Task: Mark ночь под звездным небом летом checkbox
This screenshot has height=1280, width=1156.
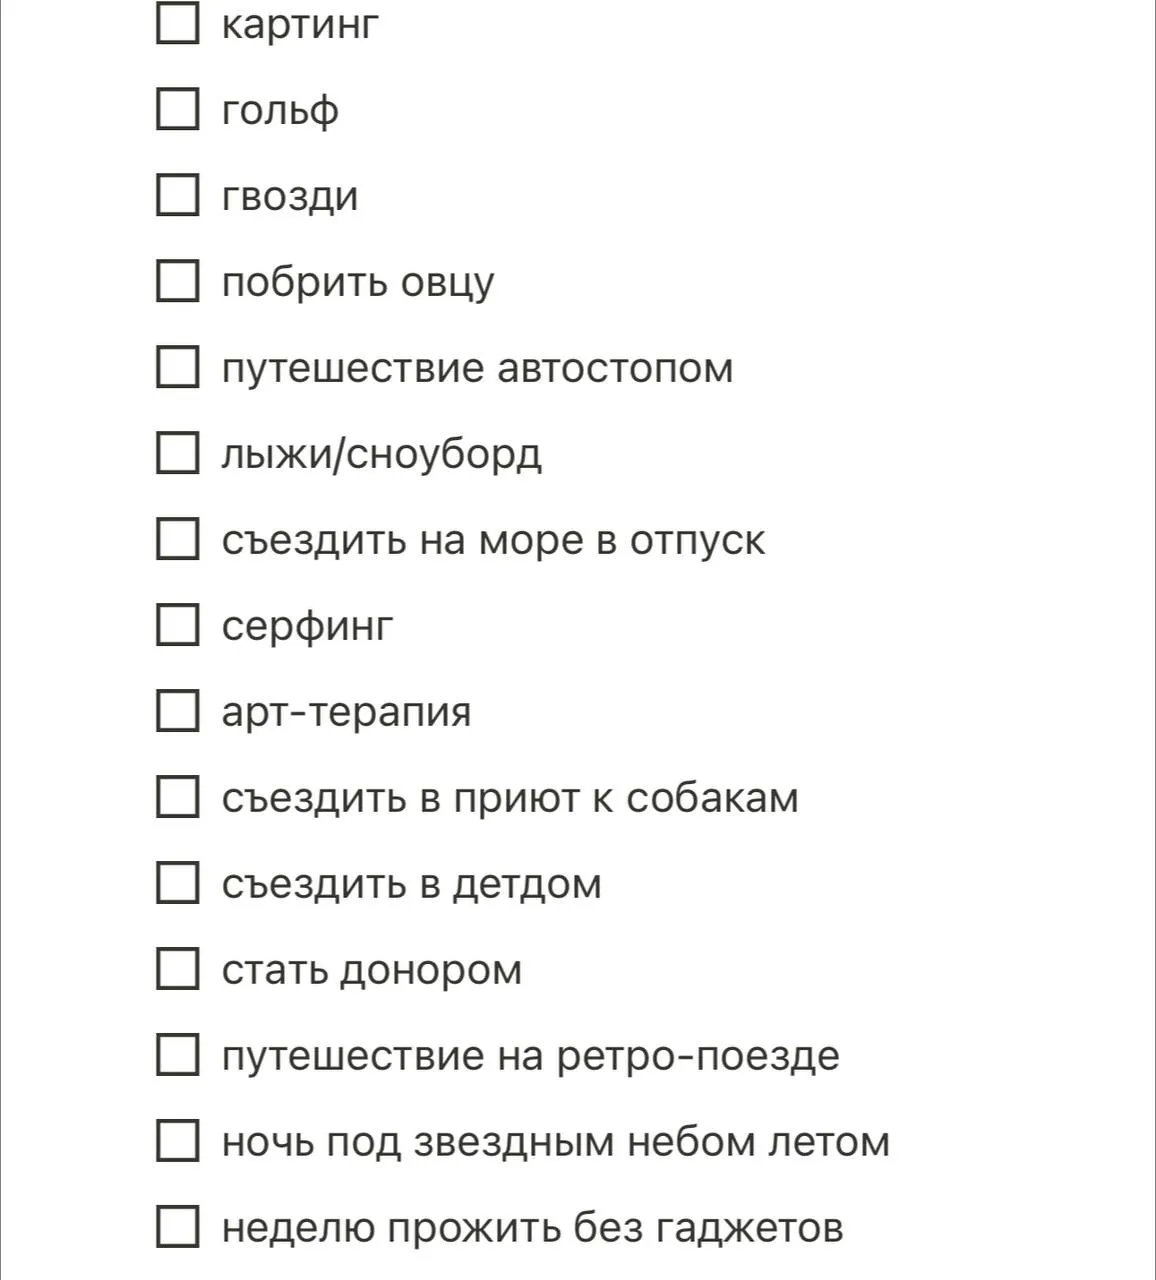Action: click(x=178, y=1141)
